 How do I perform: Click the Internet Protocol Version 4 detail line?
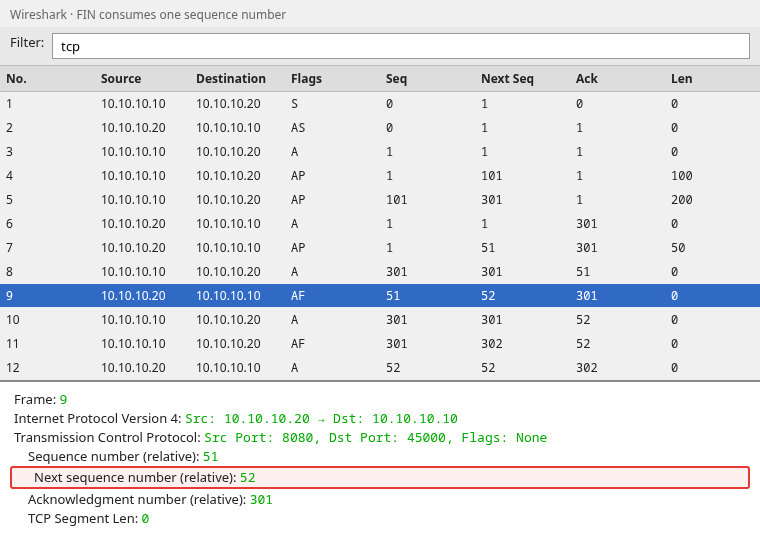pos(236,418)
